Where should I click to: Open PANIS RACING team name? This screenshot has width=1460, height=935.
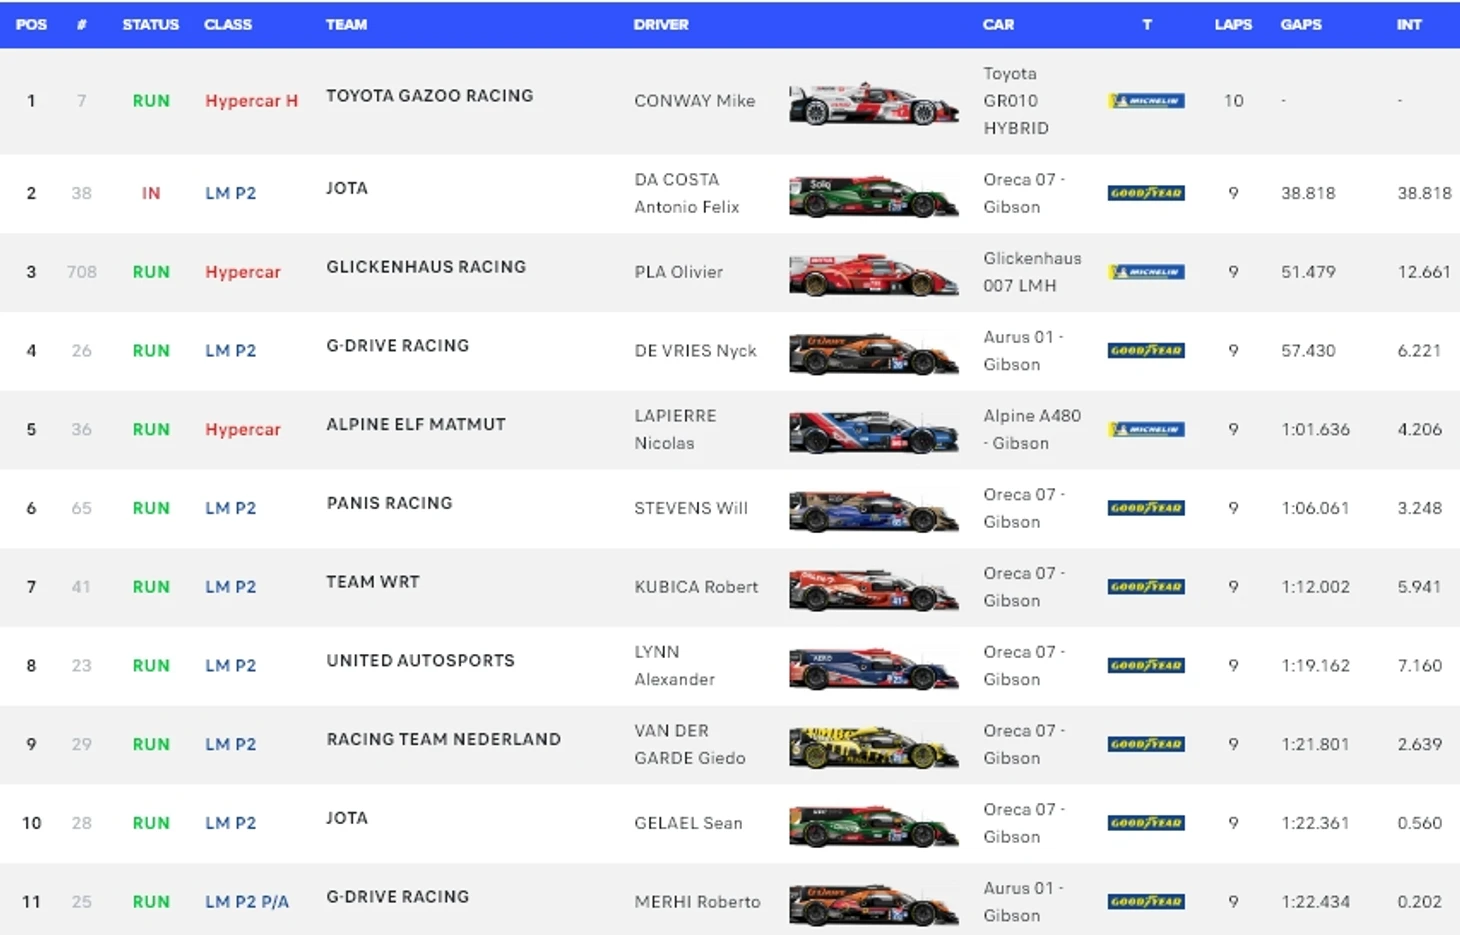[x=389, y=503]
